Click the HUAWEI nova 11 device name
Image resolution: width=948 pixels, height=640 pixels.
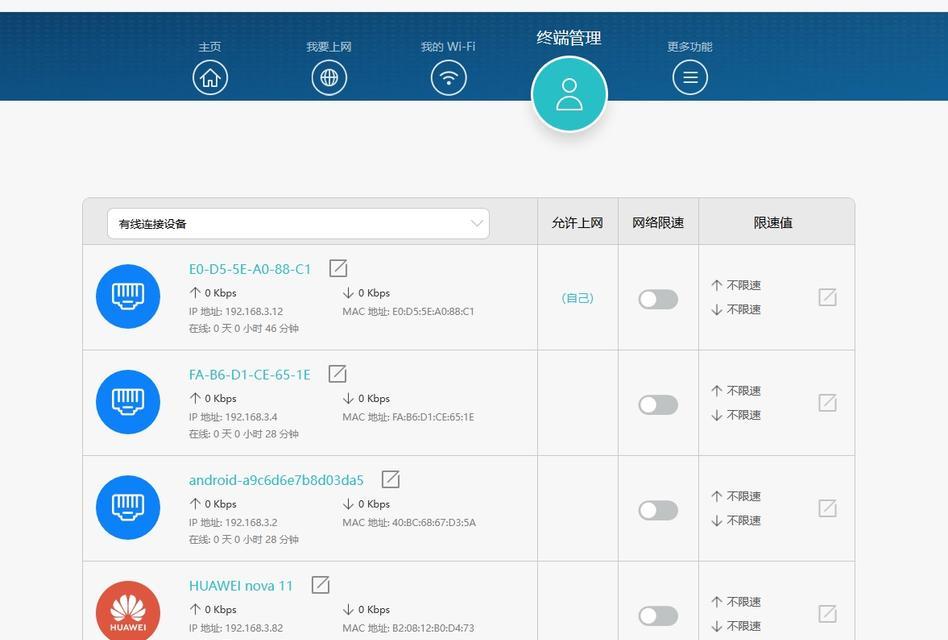point(241,586)
